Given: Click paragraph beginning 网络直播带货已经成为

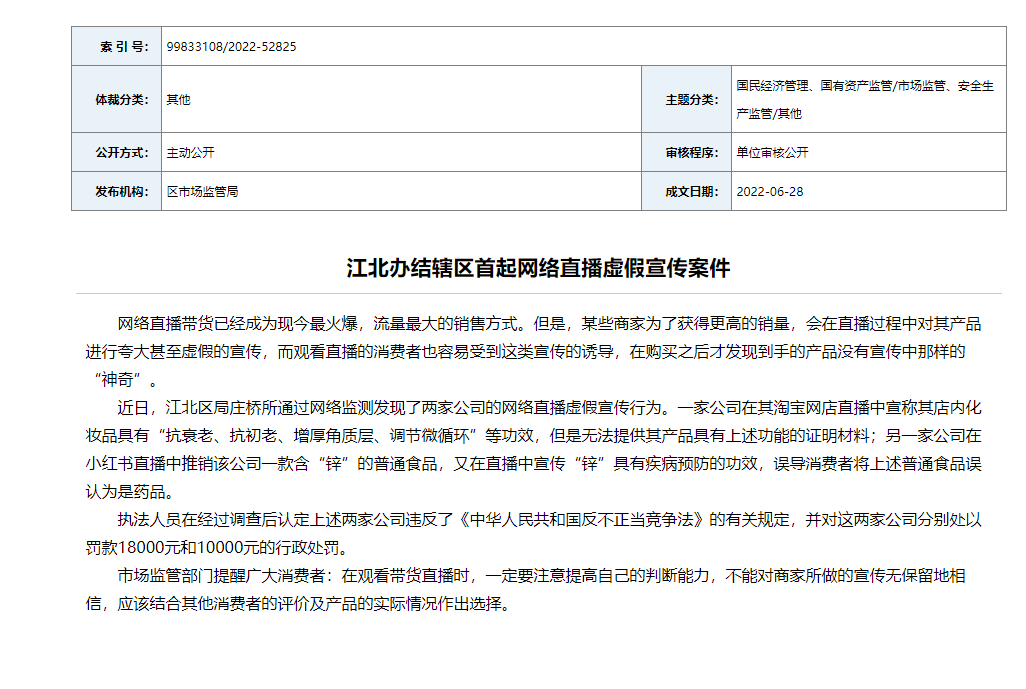Looking at the screenshot, I should (x=533, y=351).
